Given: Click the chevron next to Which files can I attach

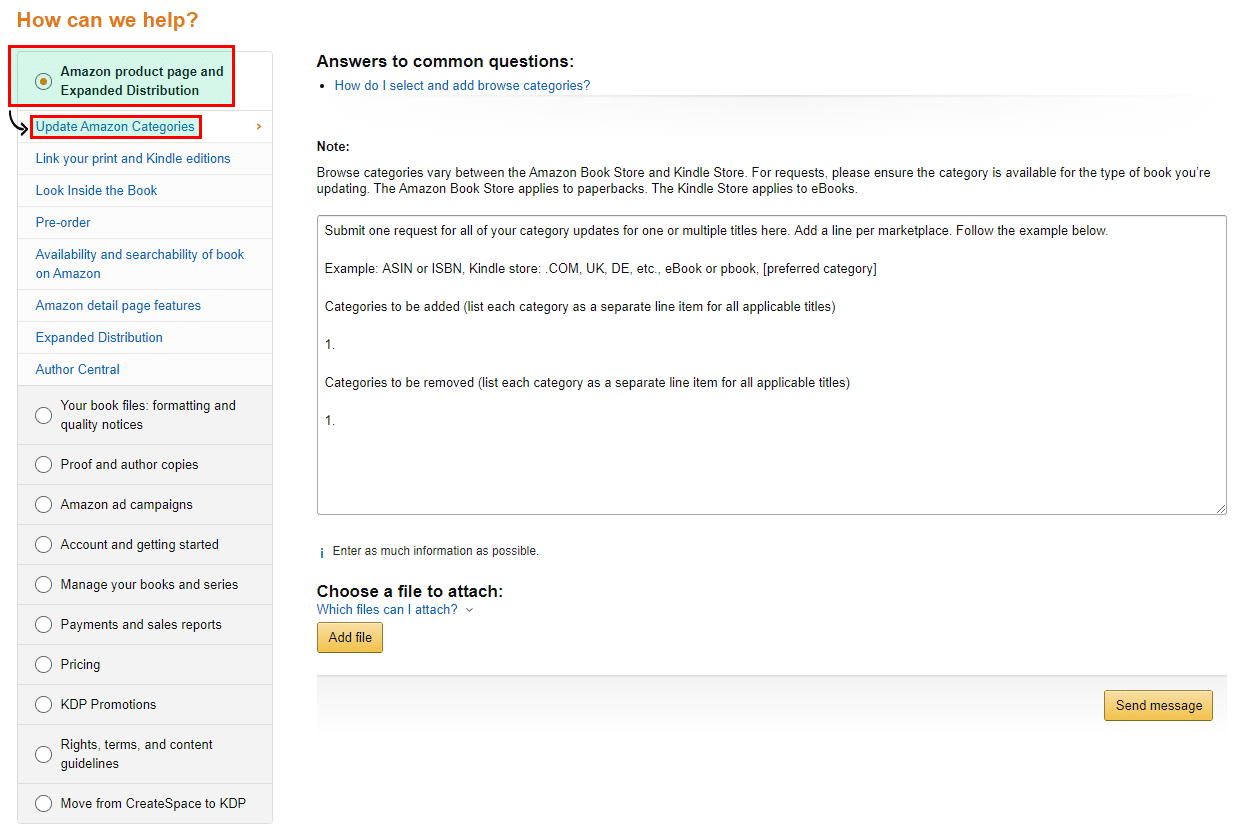Looking at the screenshot, I should tap(469, 610).
